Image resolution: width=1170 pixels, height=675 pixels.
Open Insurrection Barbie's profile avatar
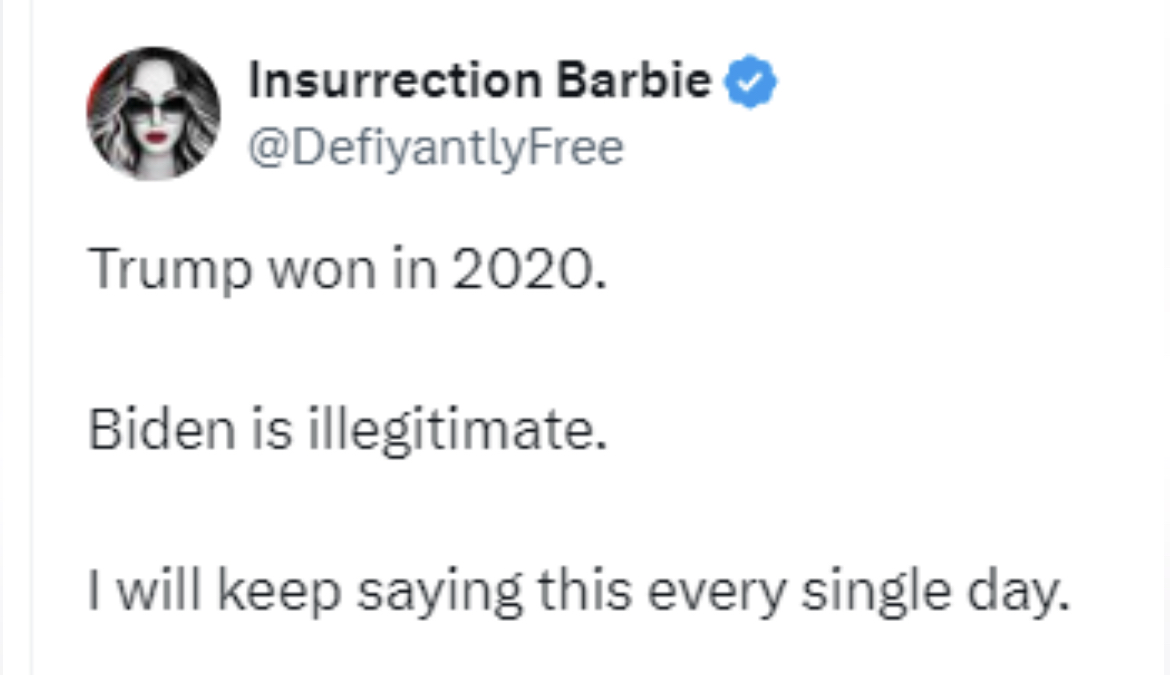pyautogui.click(x=153, y=113)
